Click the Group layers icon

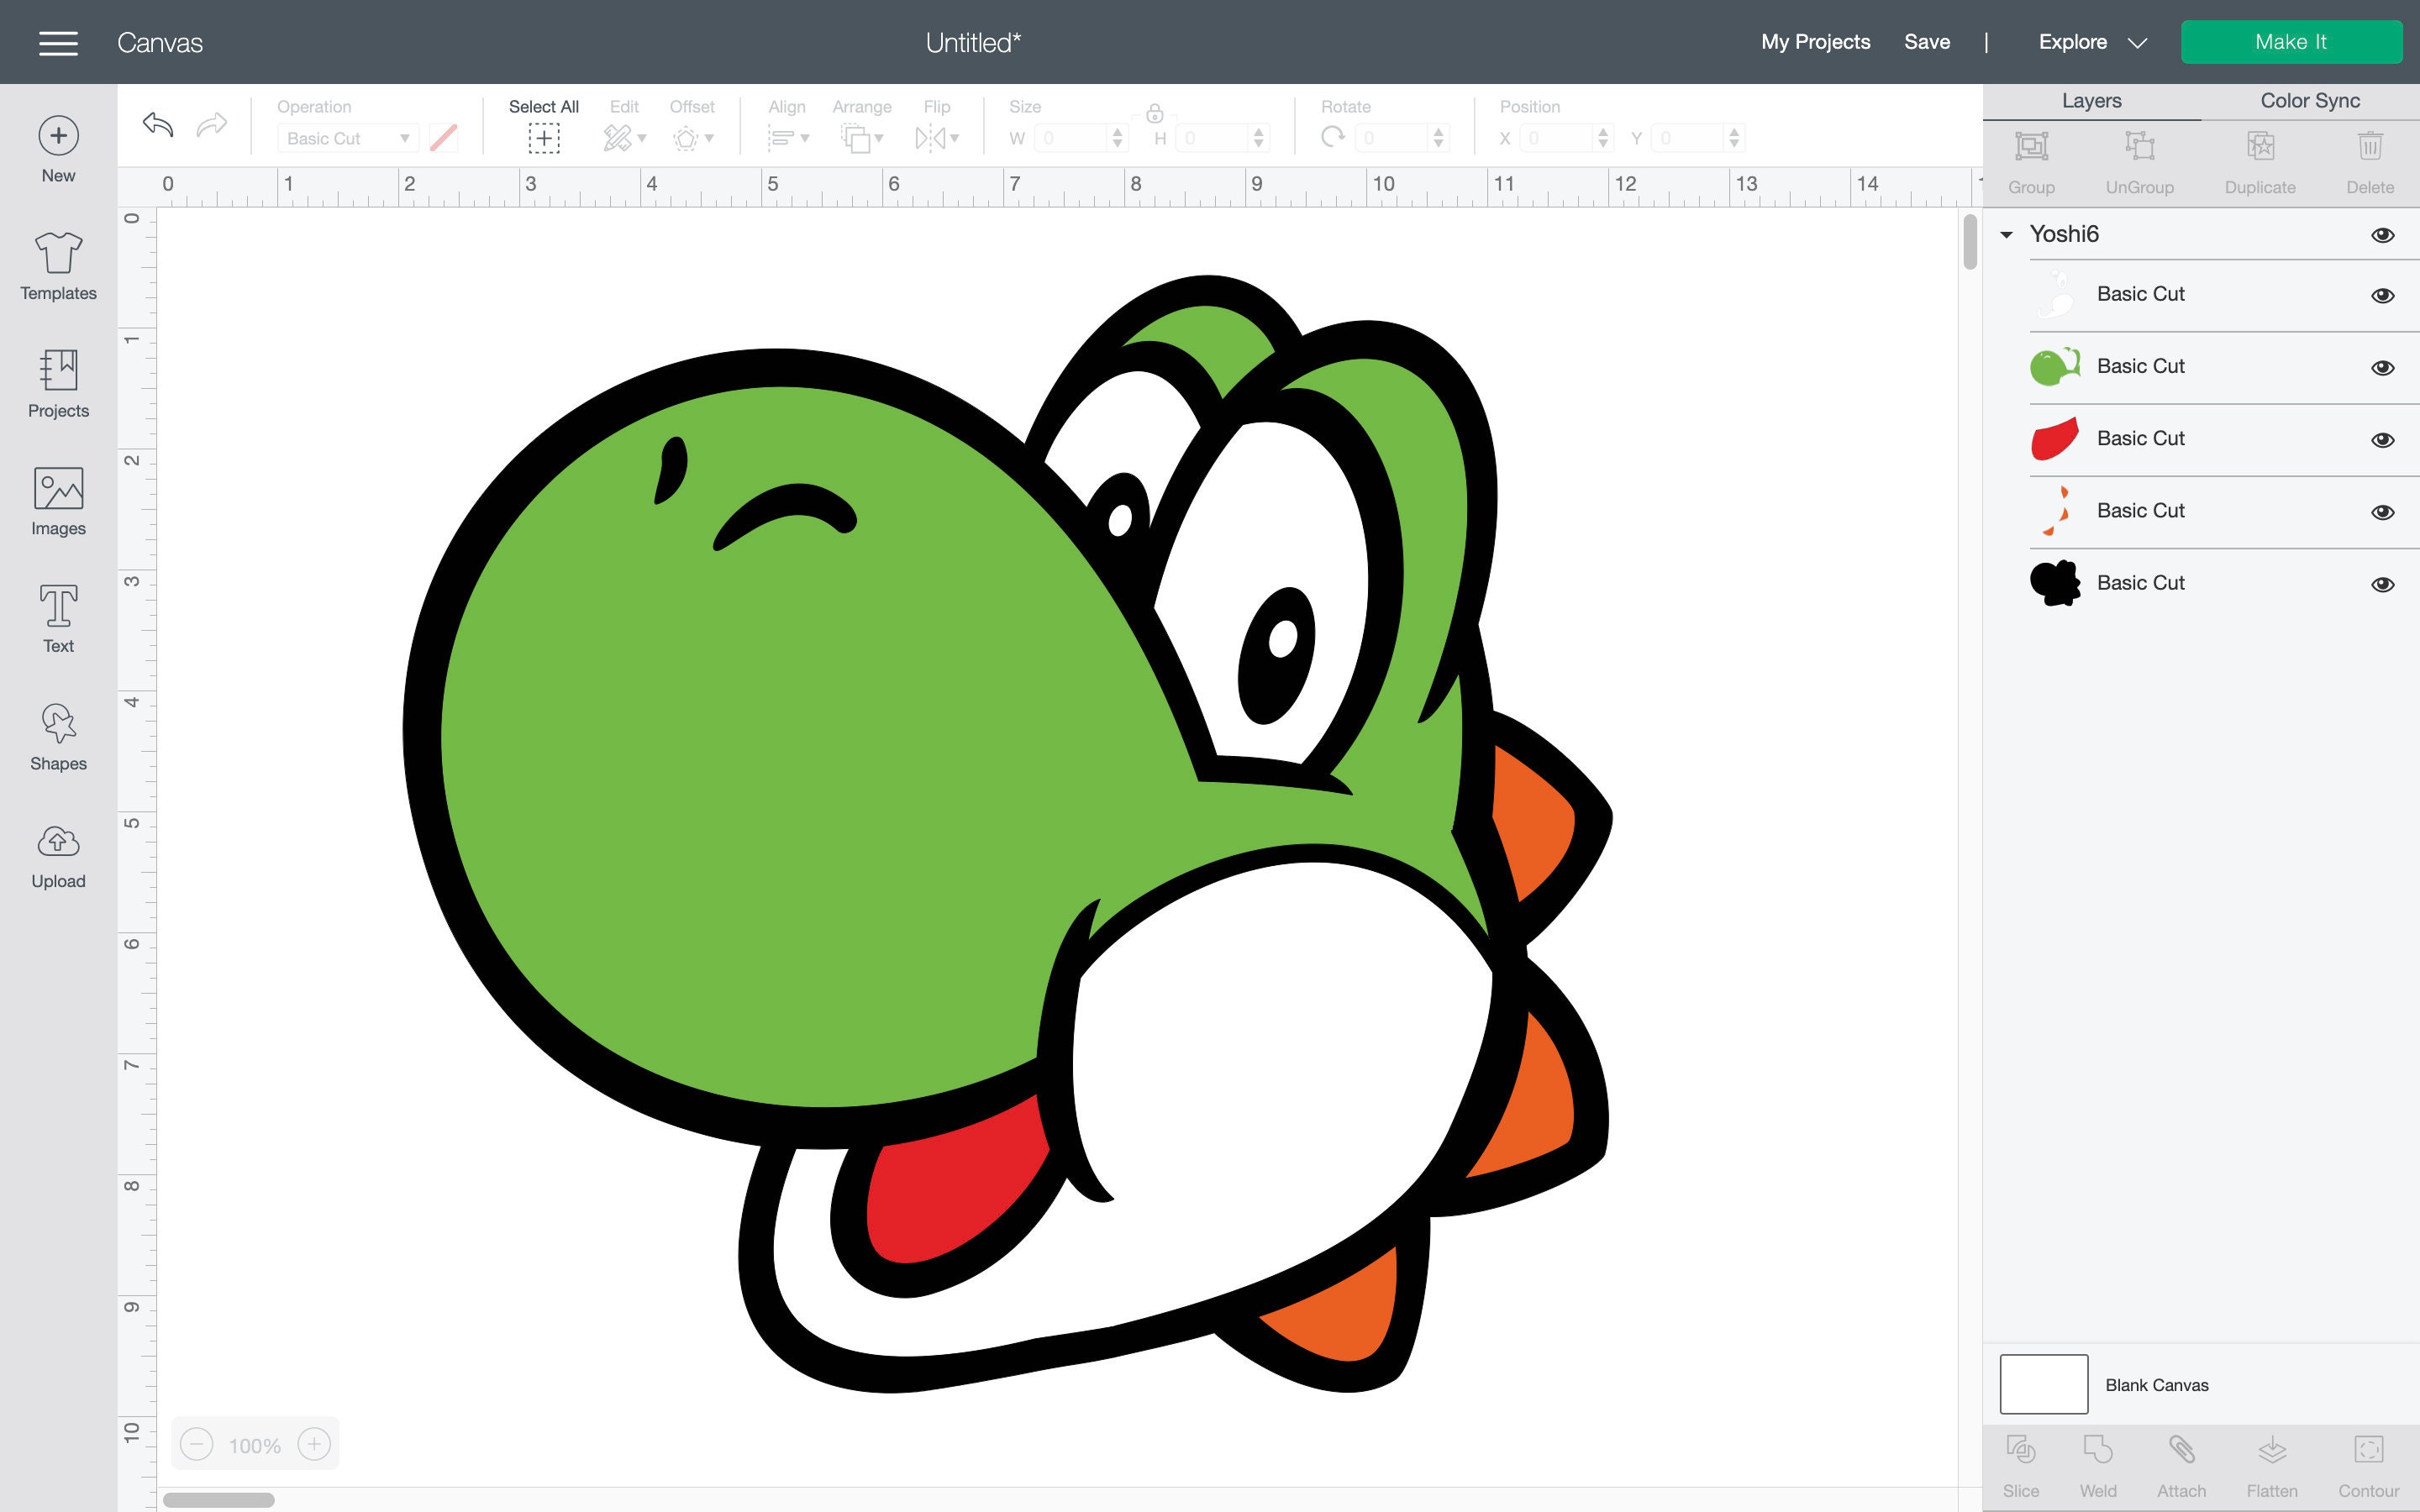(x=2031, y=146)
